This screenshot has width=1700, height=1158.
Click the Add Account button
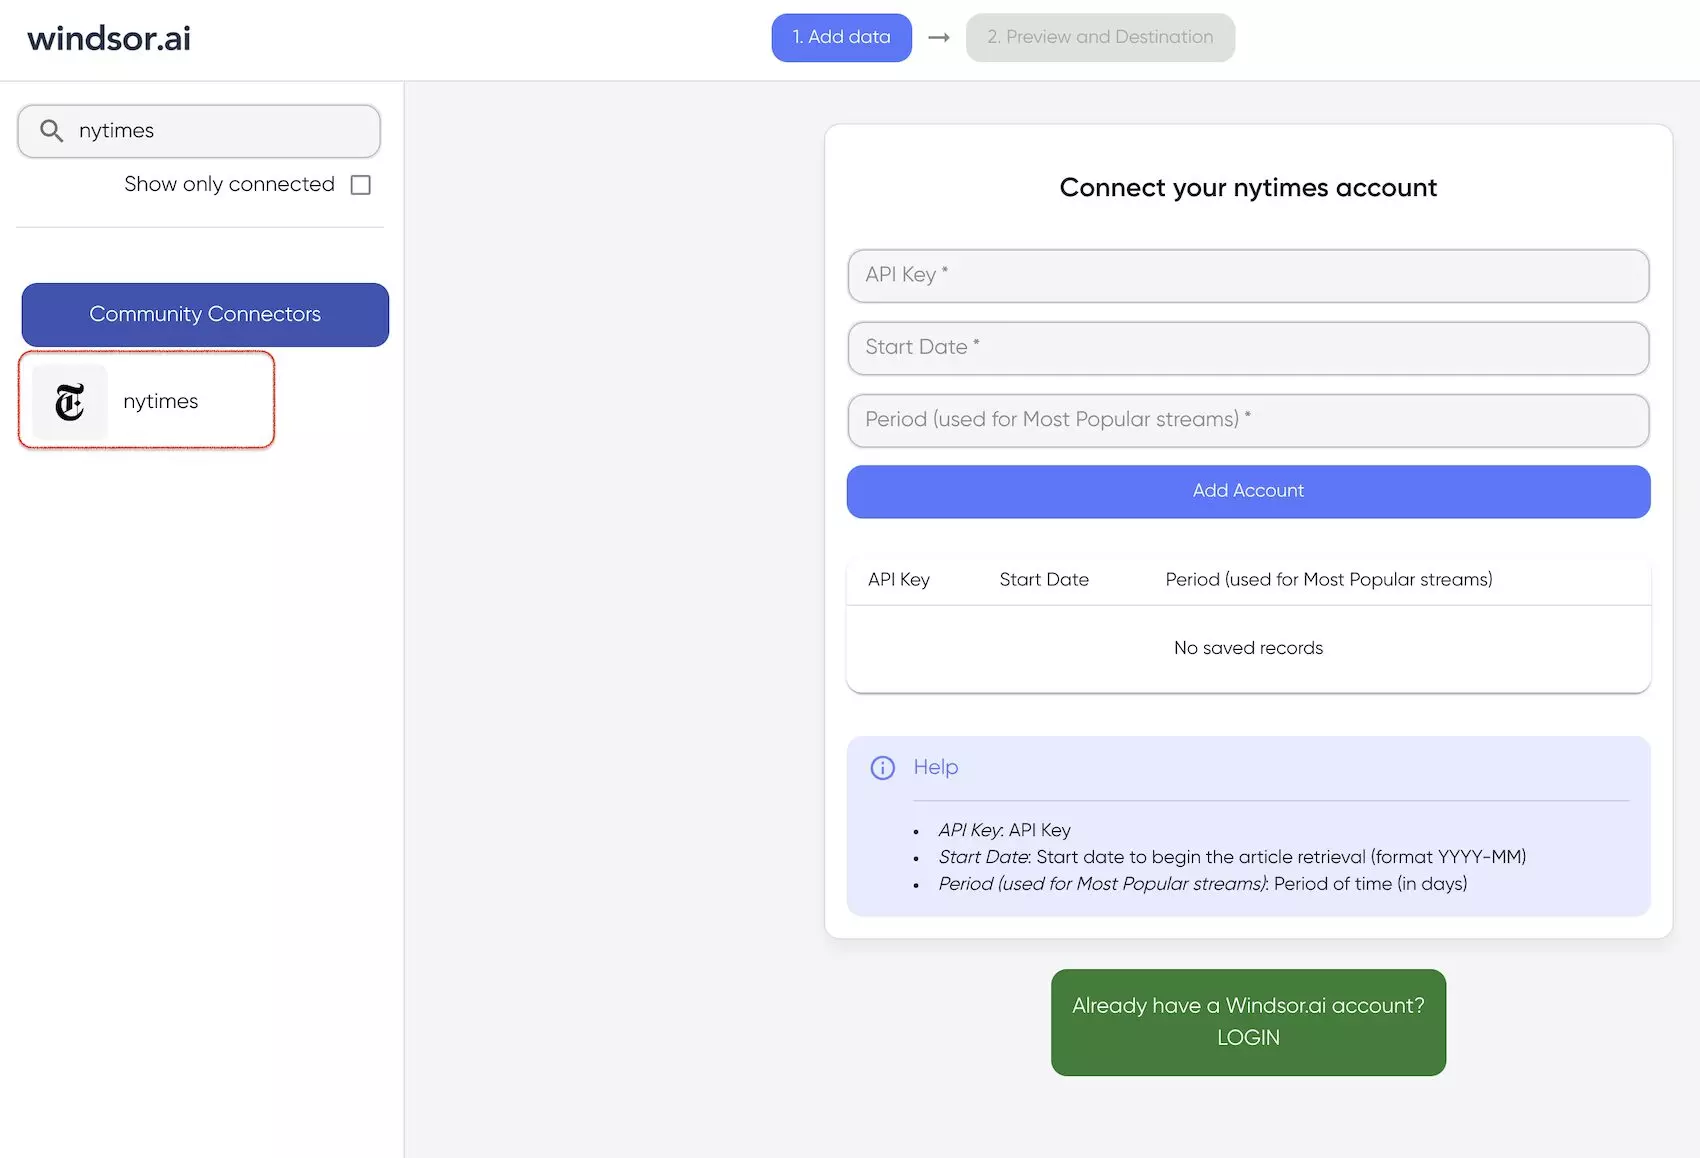(x=1248, y=491)
